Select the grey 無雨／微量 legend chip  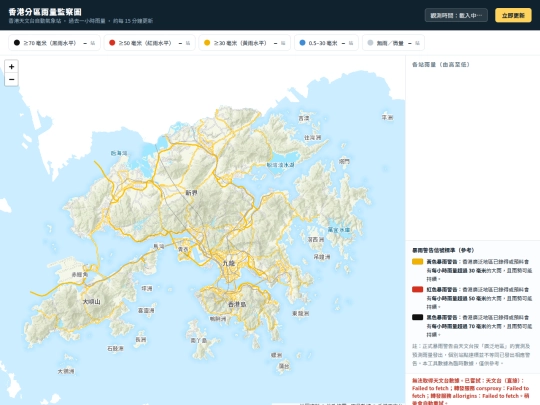[393, 43]
